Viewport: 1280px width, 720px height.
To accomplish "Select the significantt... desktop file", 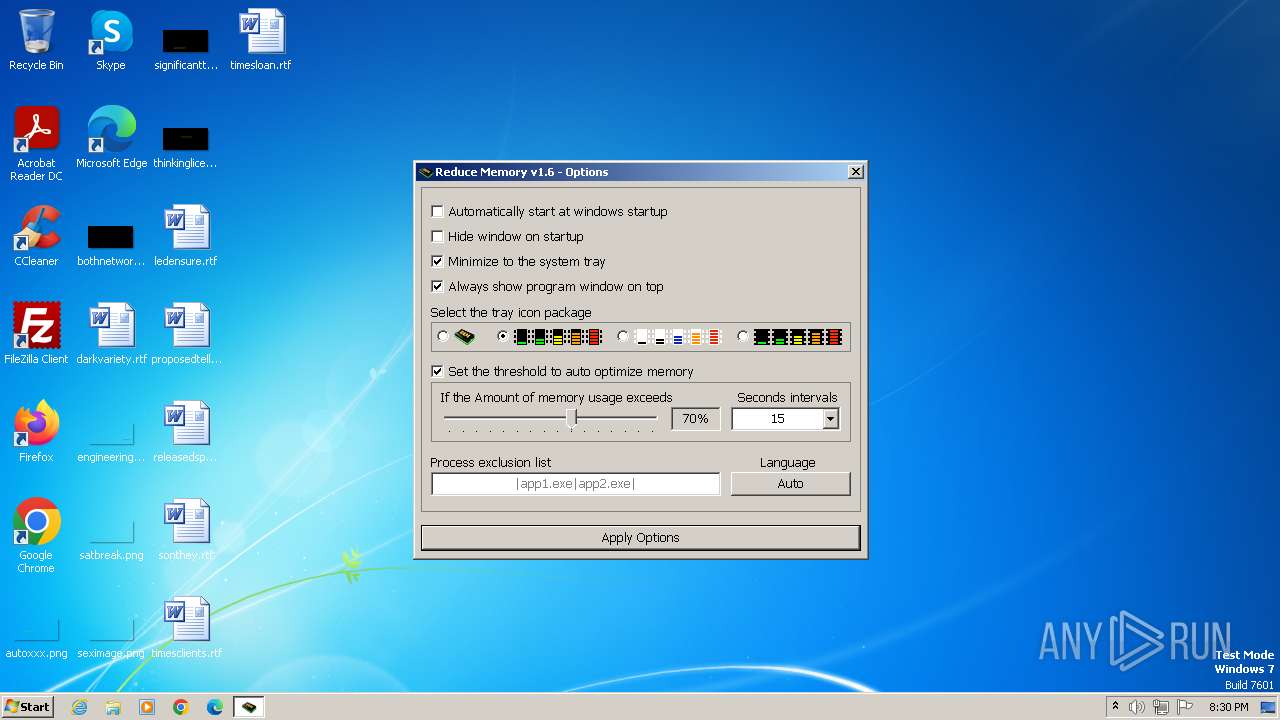I will point(186,48).
